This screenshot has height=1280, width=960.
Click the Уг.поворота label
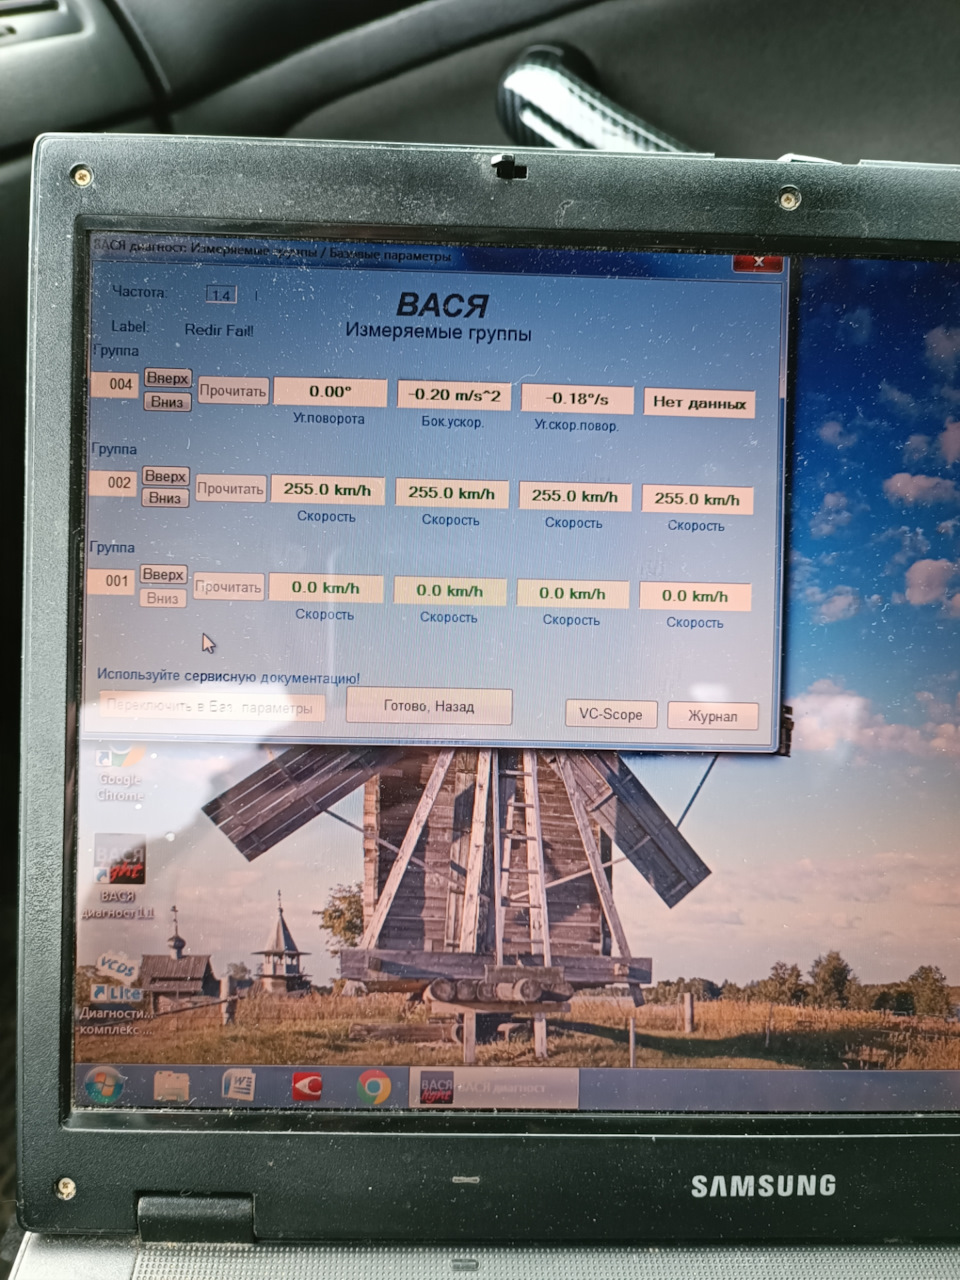[328, 419]
